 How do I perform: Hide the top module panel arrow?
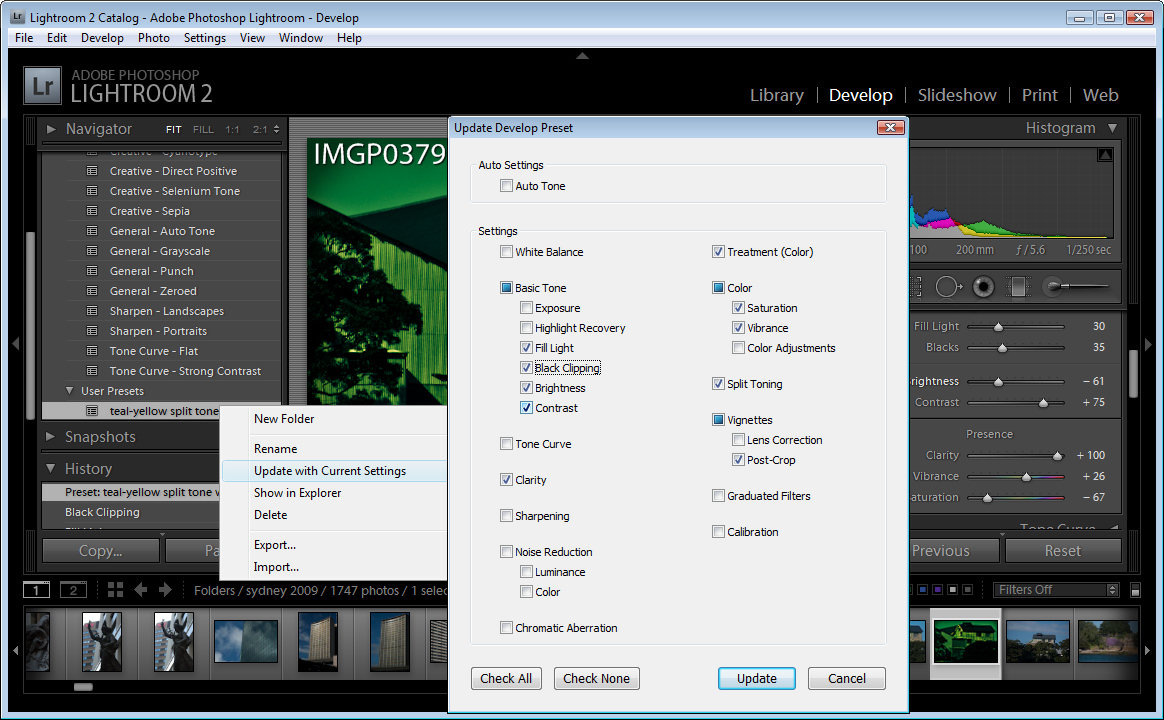click(583, 56)
